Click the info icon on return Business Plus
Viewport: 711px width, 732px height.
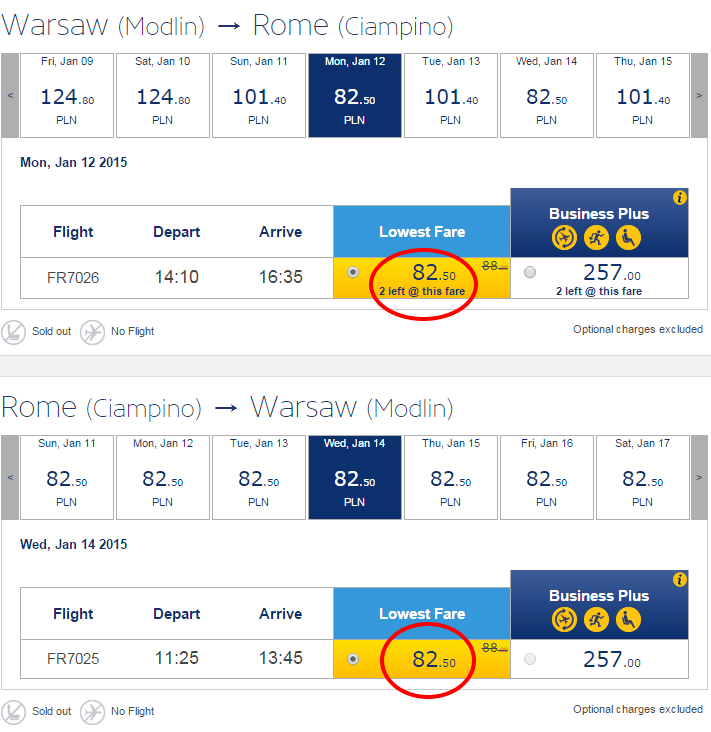click(x=680, y=580)
